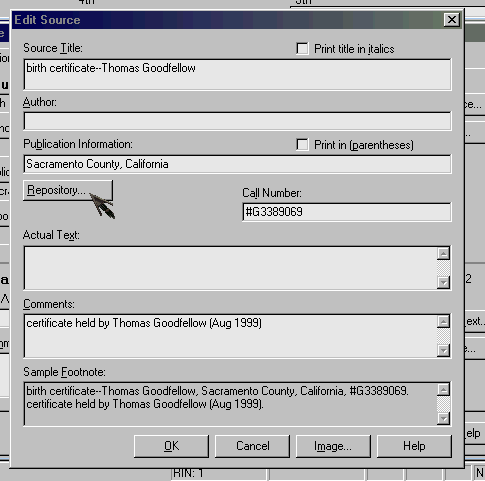Focus the empty Author field
This screenshot has width=485, height=481.
(x=238, y=121)
